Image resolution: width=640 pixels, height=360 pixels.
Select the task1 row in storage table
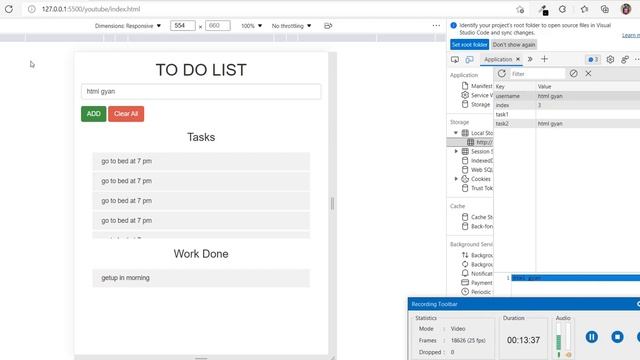[x=567, y=114]
